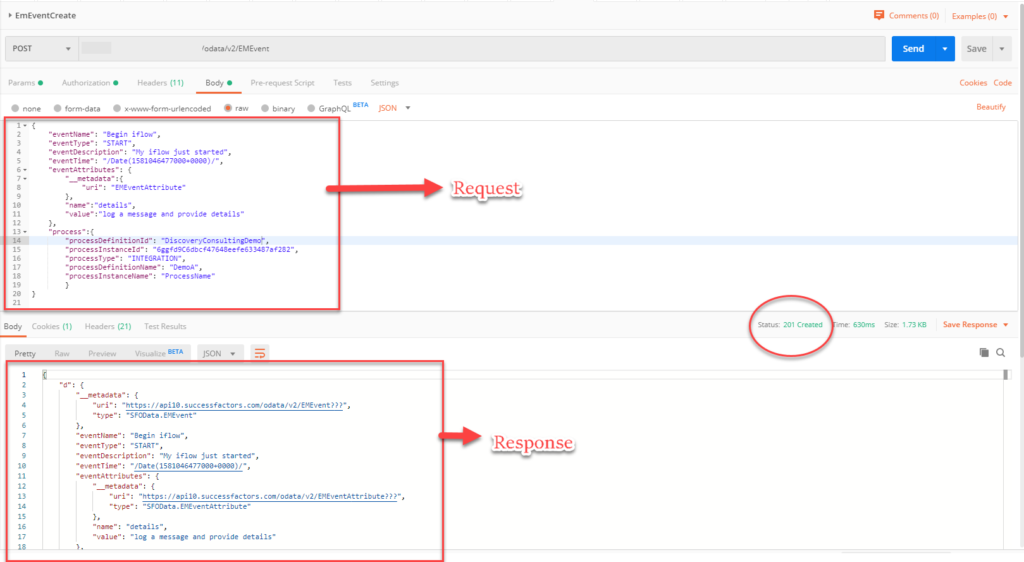Select the Preview response view
This screenshot has height=562, width=1024.
(103, 353)
